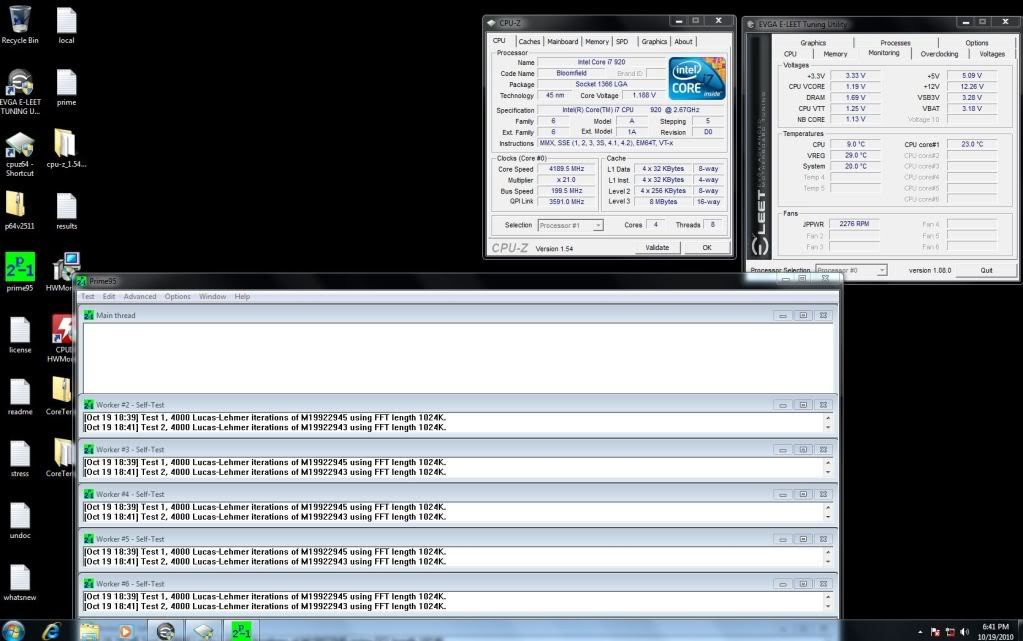Open the Overclocking tab in E-LEET
1023x641 pixels.
(x=939, y=54)
